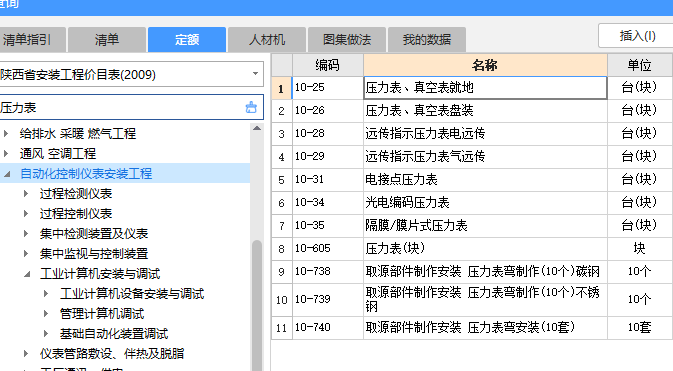Select 自动化控制仪表安装工程 tree item
This screenshot has height=371, width=673.
click(86, 173)
